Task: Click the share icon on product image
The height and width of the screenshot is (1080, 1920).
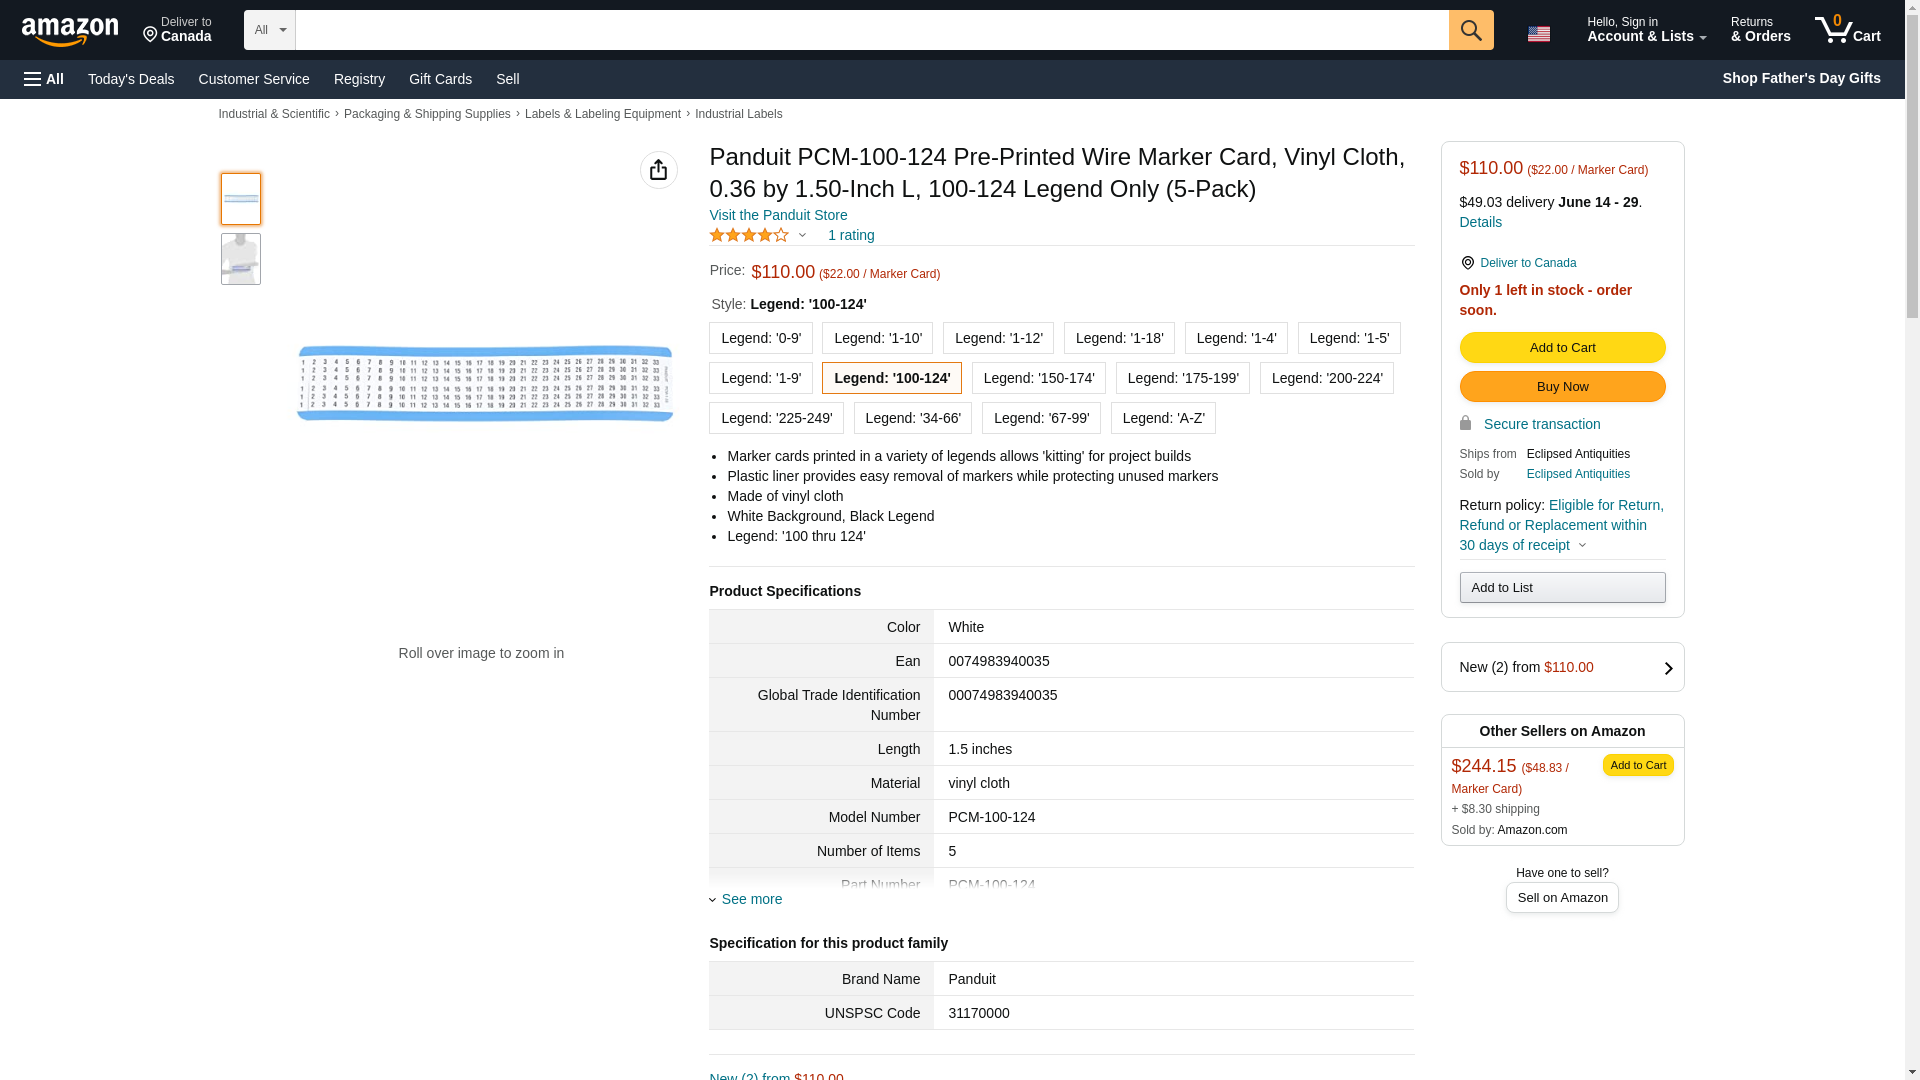Action: tap(658, 170)
